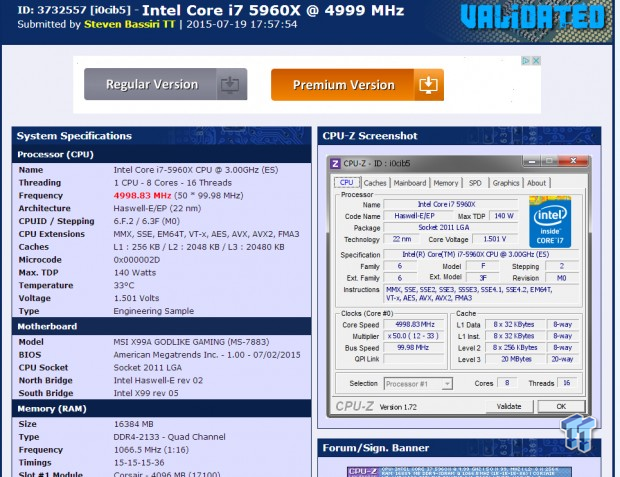This screenshot has height=477, width=620.
Task: Open the Mainboard tab
Action: pyautogui.click(x=410, y=183)
